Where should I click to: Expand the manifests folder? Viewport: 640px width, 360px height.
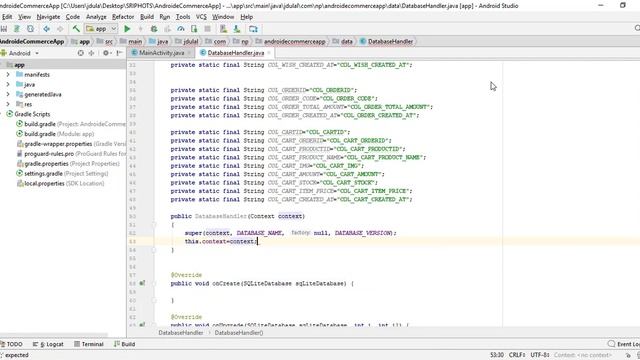pyautogui.click(x=8, y=75)
